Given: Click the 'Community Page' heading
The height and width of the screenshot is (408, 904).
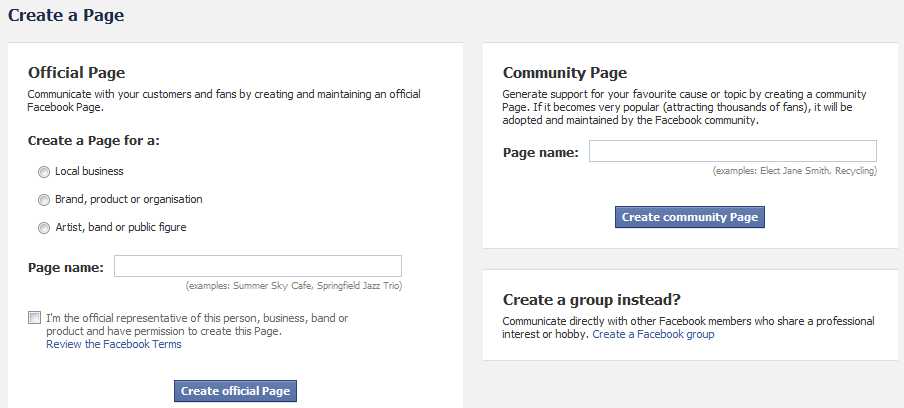Looking at the screenshot, I should click(x=565, y=73).
